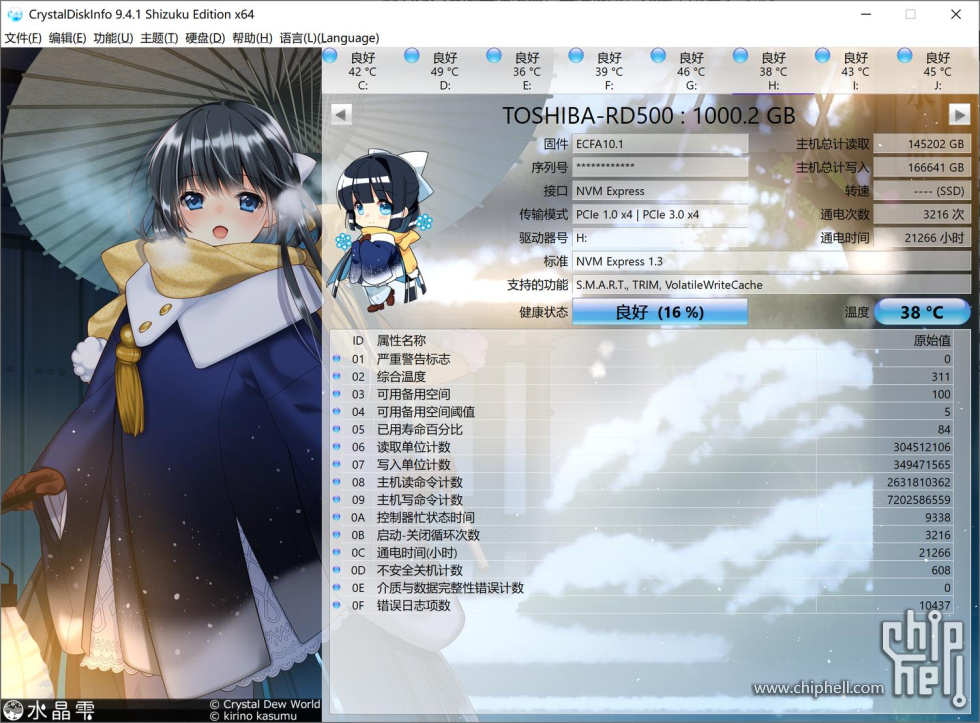Show the J: disk at 45 °C
Viewport: 980px width, 723px height.
[937, 71]
